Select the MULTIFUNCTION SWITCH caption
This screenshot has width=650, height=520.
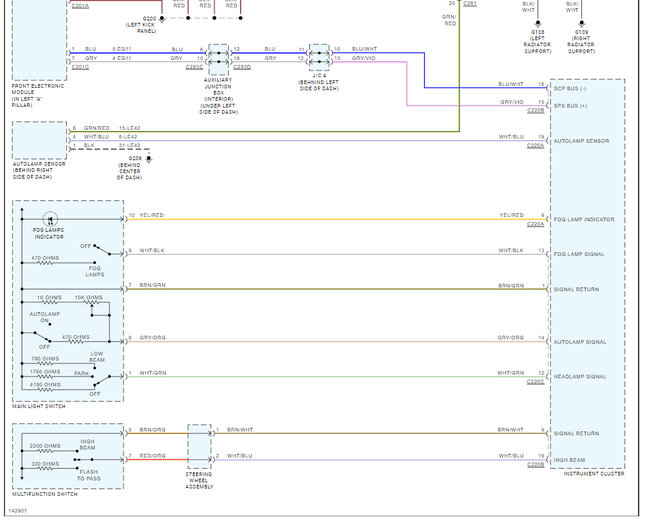click(45, 494)
